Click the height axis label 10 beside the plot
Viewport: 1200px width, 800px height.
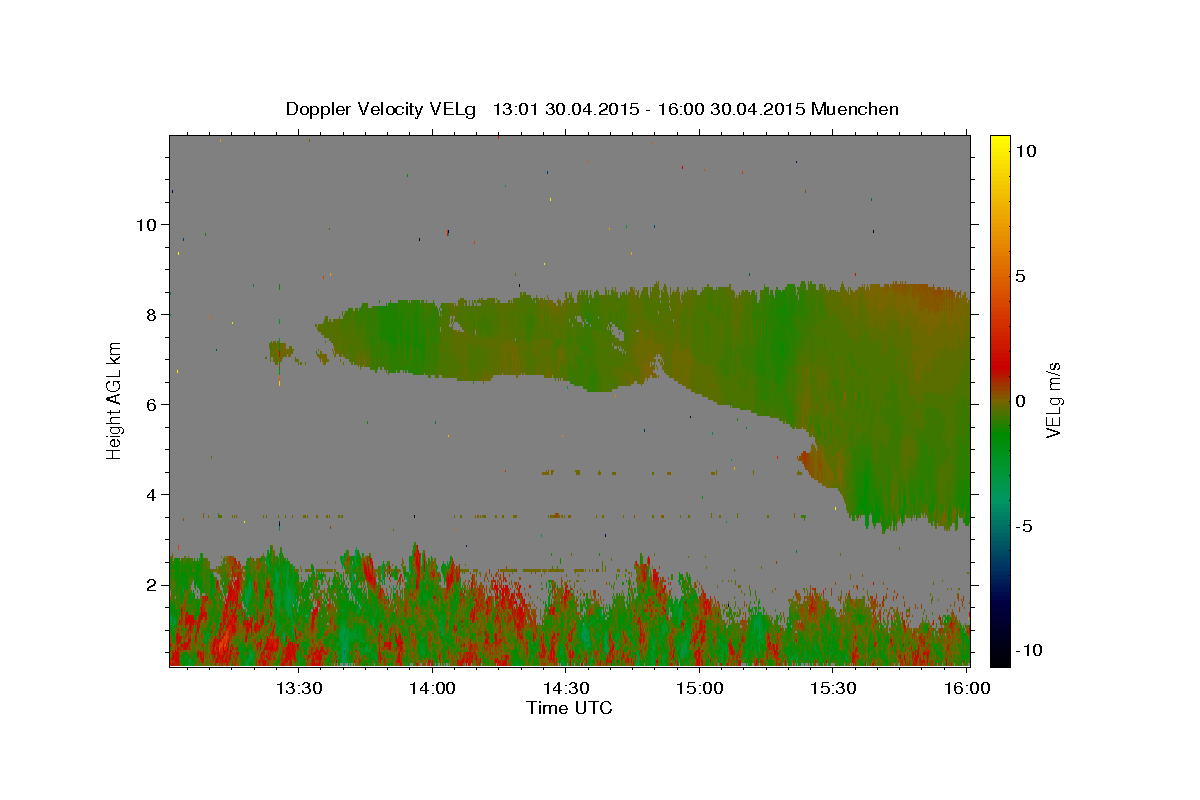[x=148, y=224]
